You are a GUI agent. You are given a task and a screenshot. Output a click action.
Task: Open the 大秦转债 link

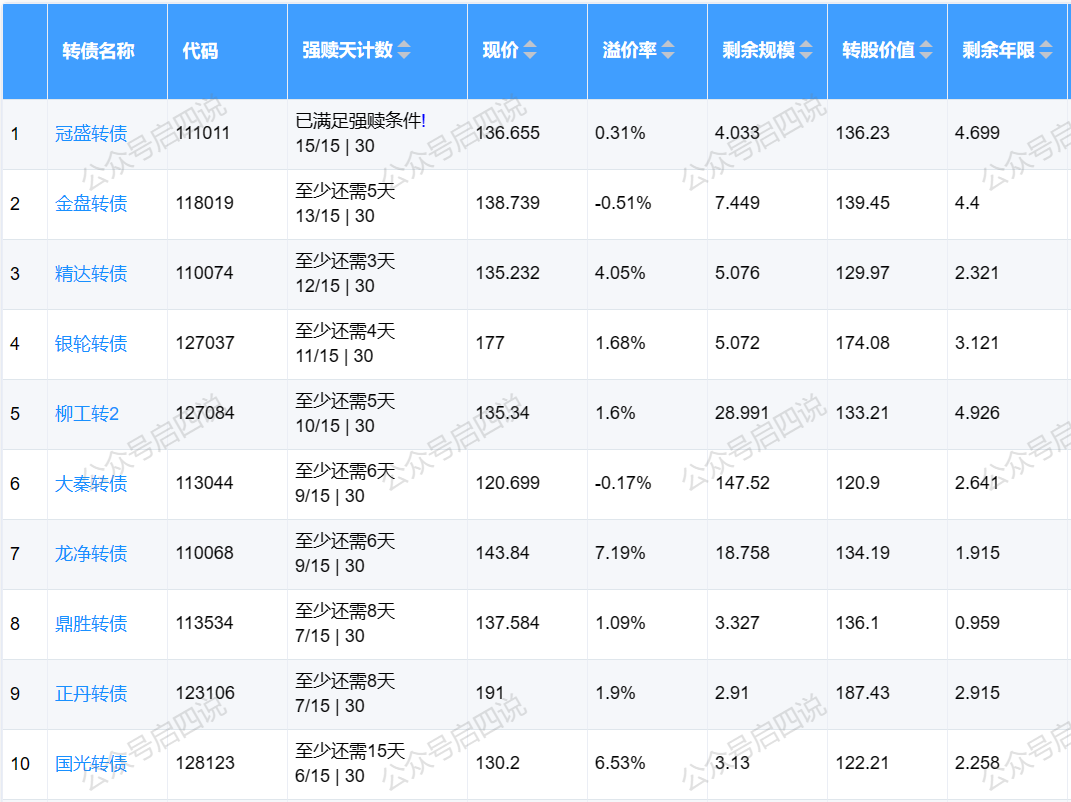[x=91, y=483]
